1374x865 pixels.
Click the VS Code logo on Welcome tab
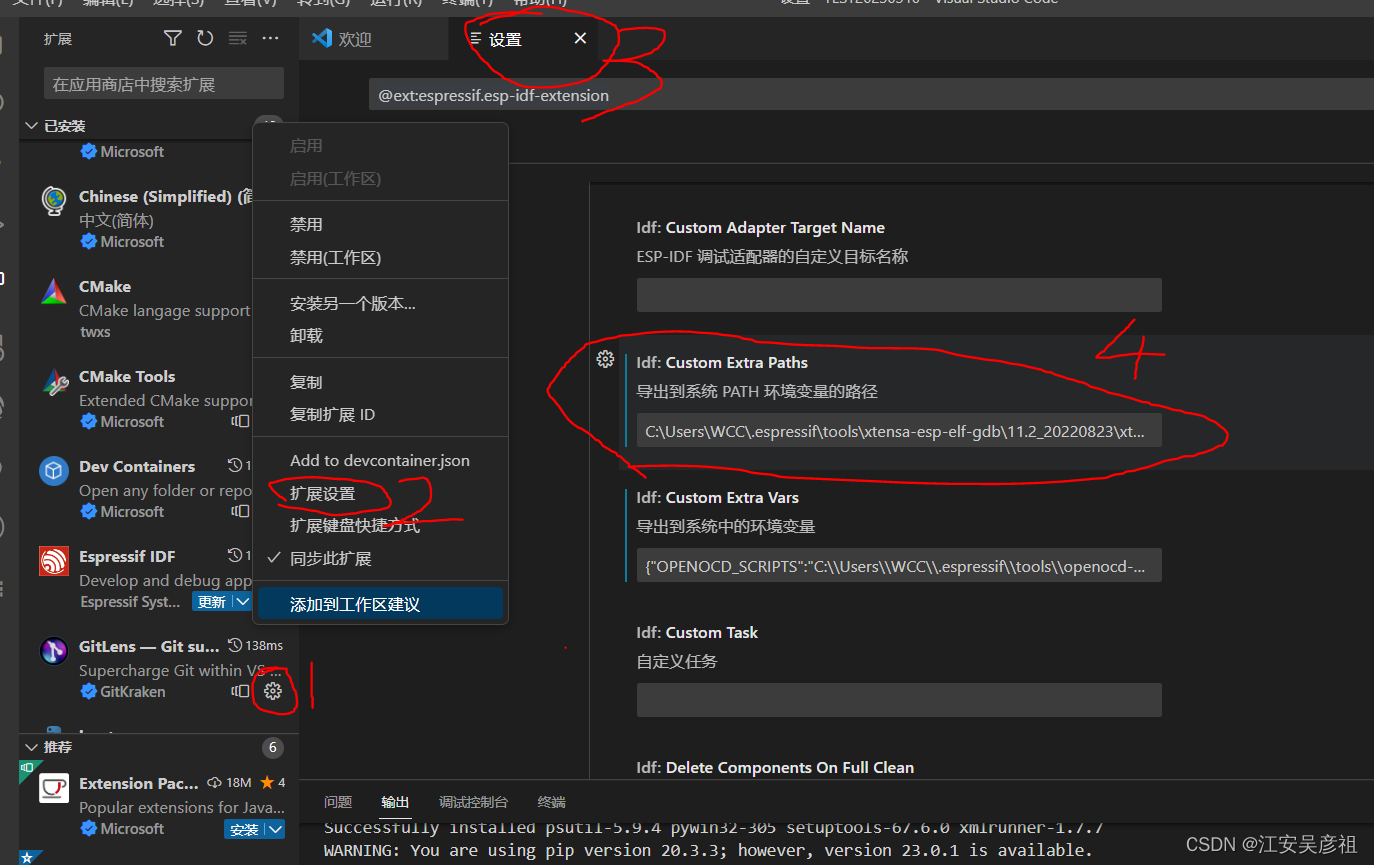[322, 38]
